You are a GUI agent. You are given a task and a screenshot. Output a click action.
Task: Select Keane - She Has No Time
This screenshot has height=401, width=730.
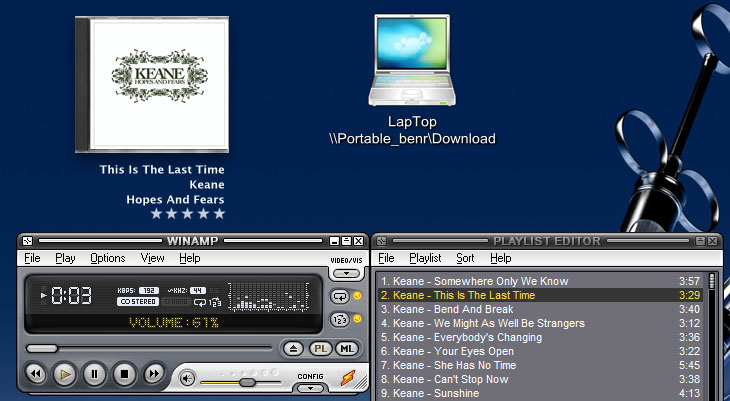[x=541, y=365]
